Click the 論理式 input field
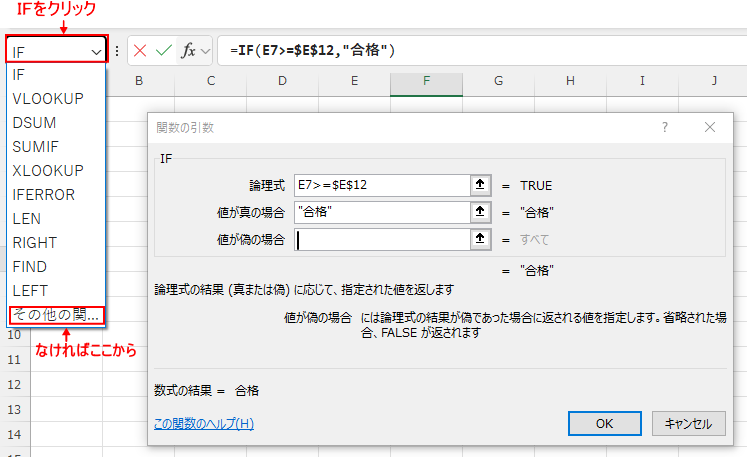Screen dimensions: 747x457 [x=382, y=185]
